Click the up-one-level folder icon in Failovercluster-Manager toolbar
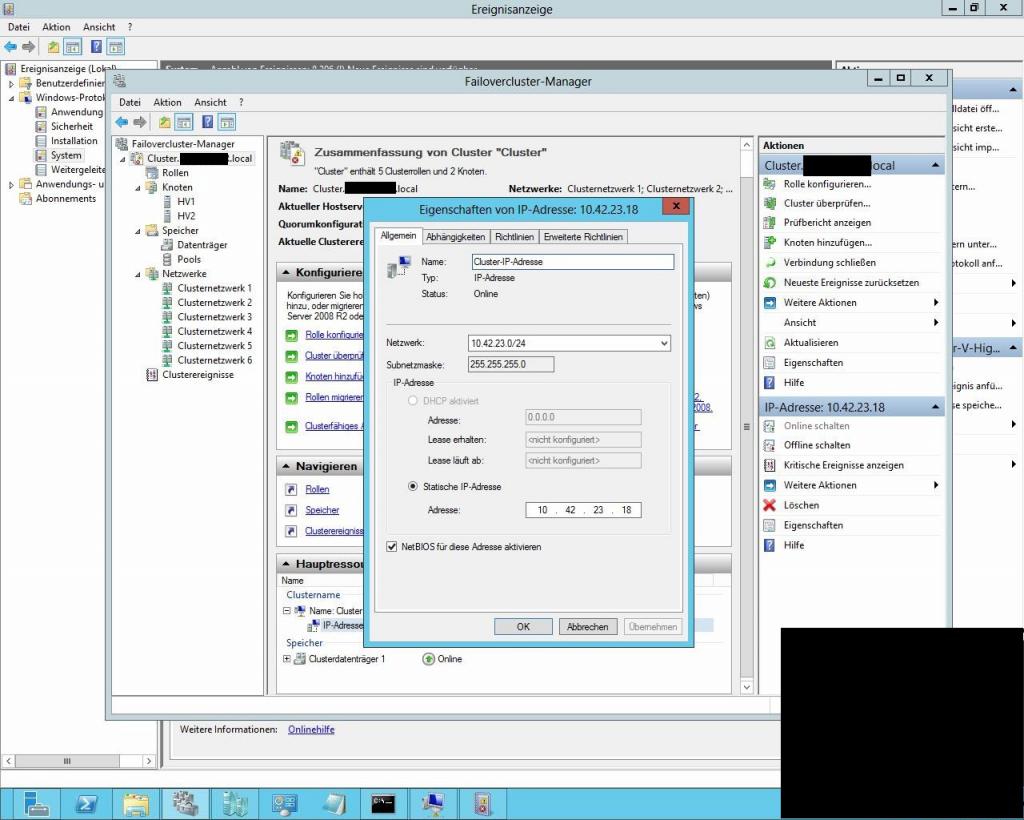 click(165, 122)
